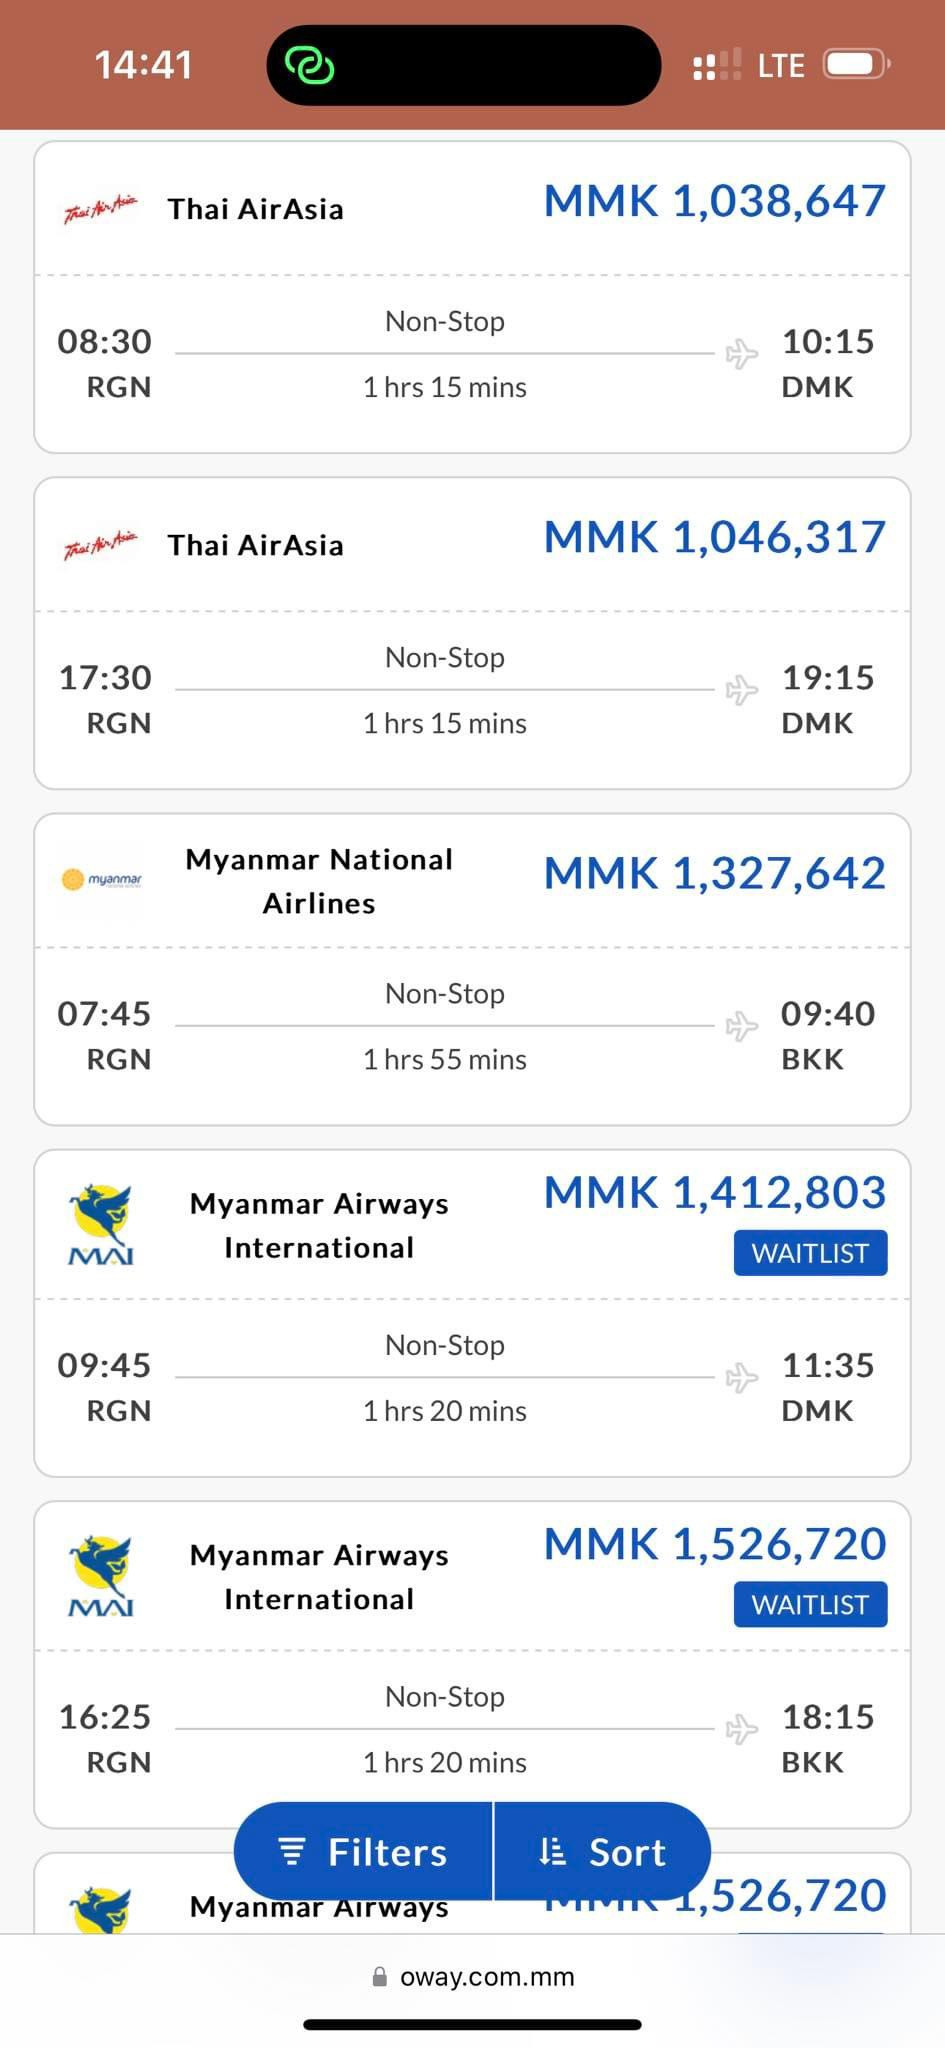Tap the oway.com.mm address bar
This screenshot has height=2048, width=945.
pos(472,1977)
